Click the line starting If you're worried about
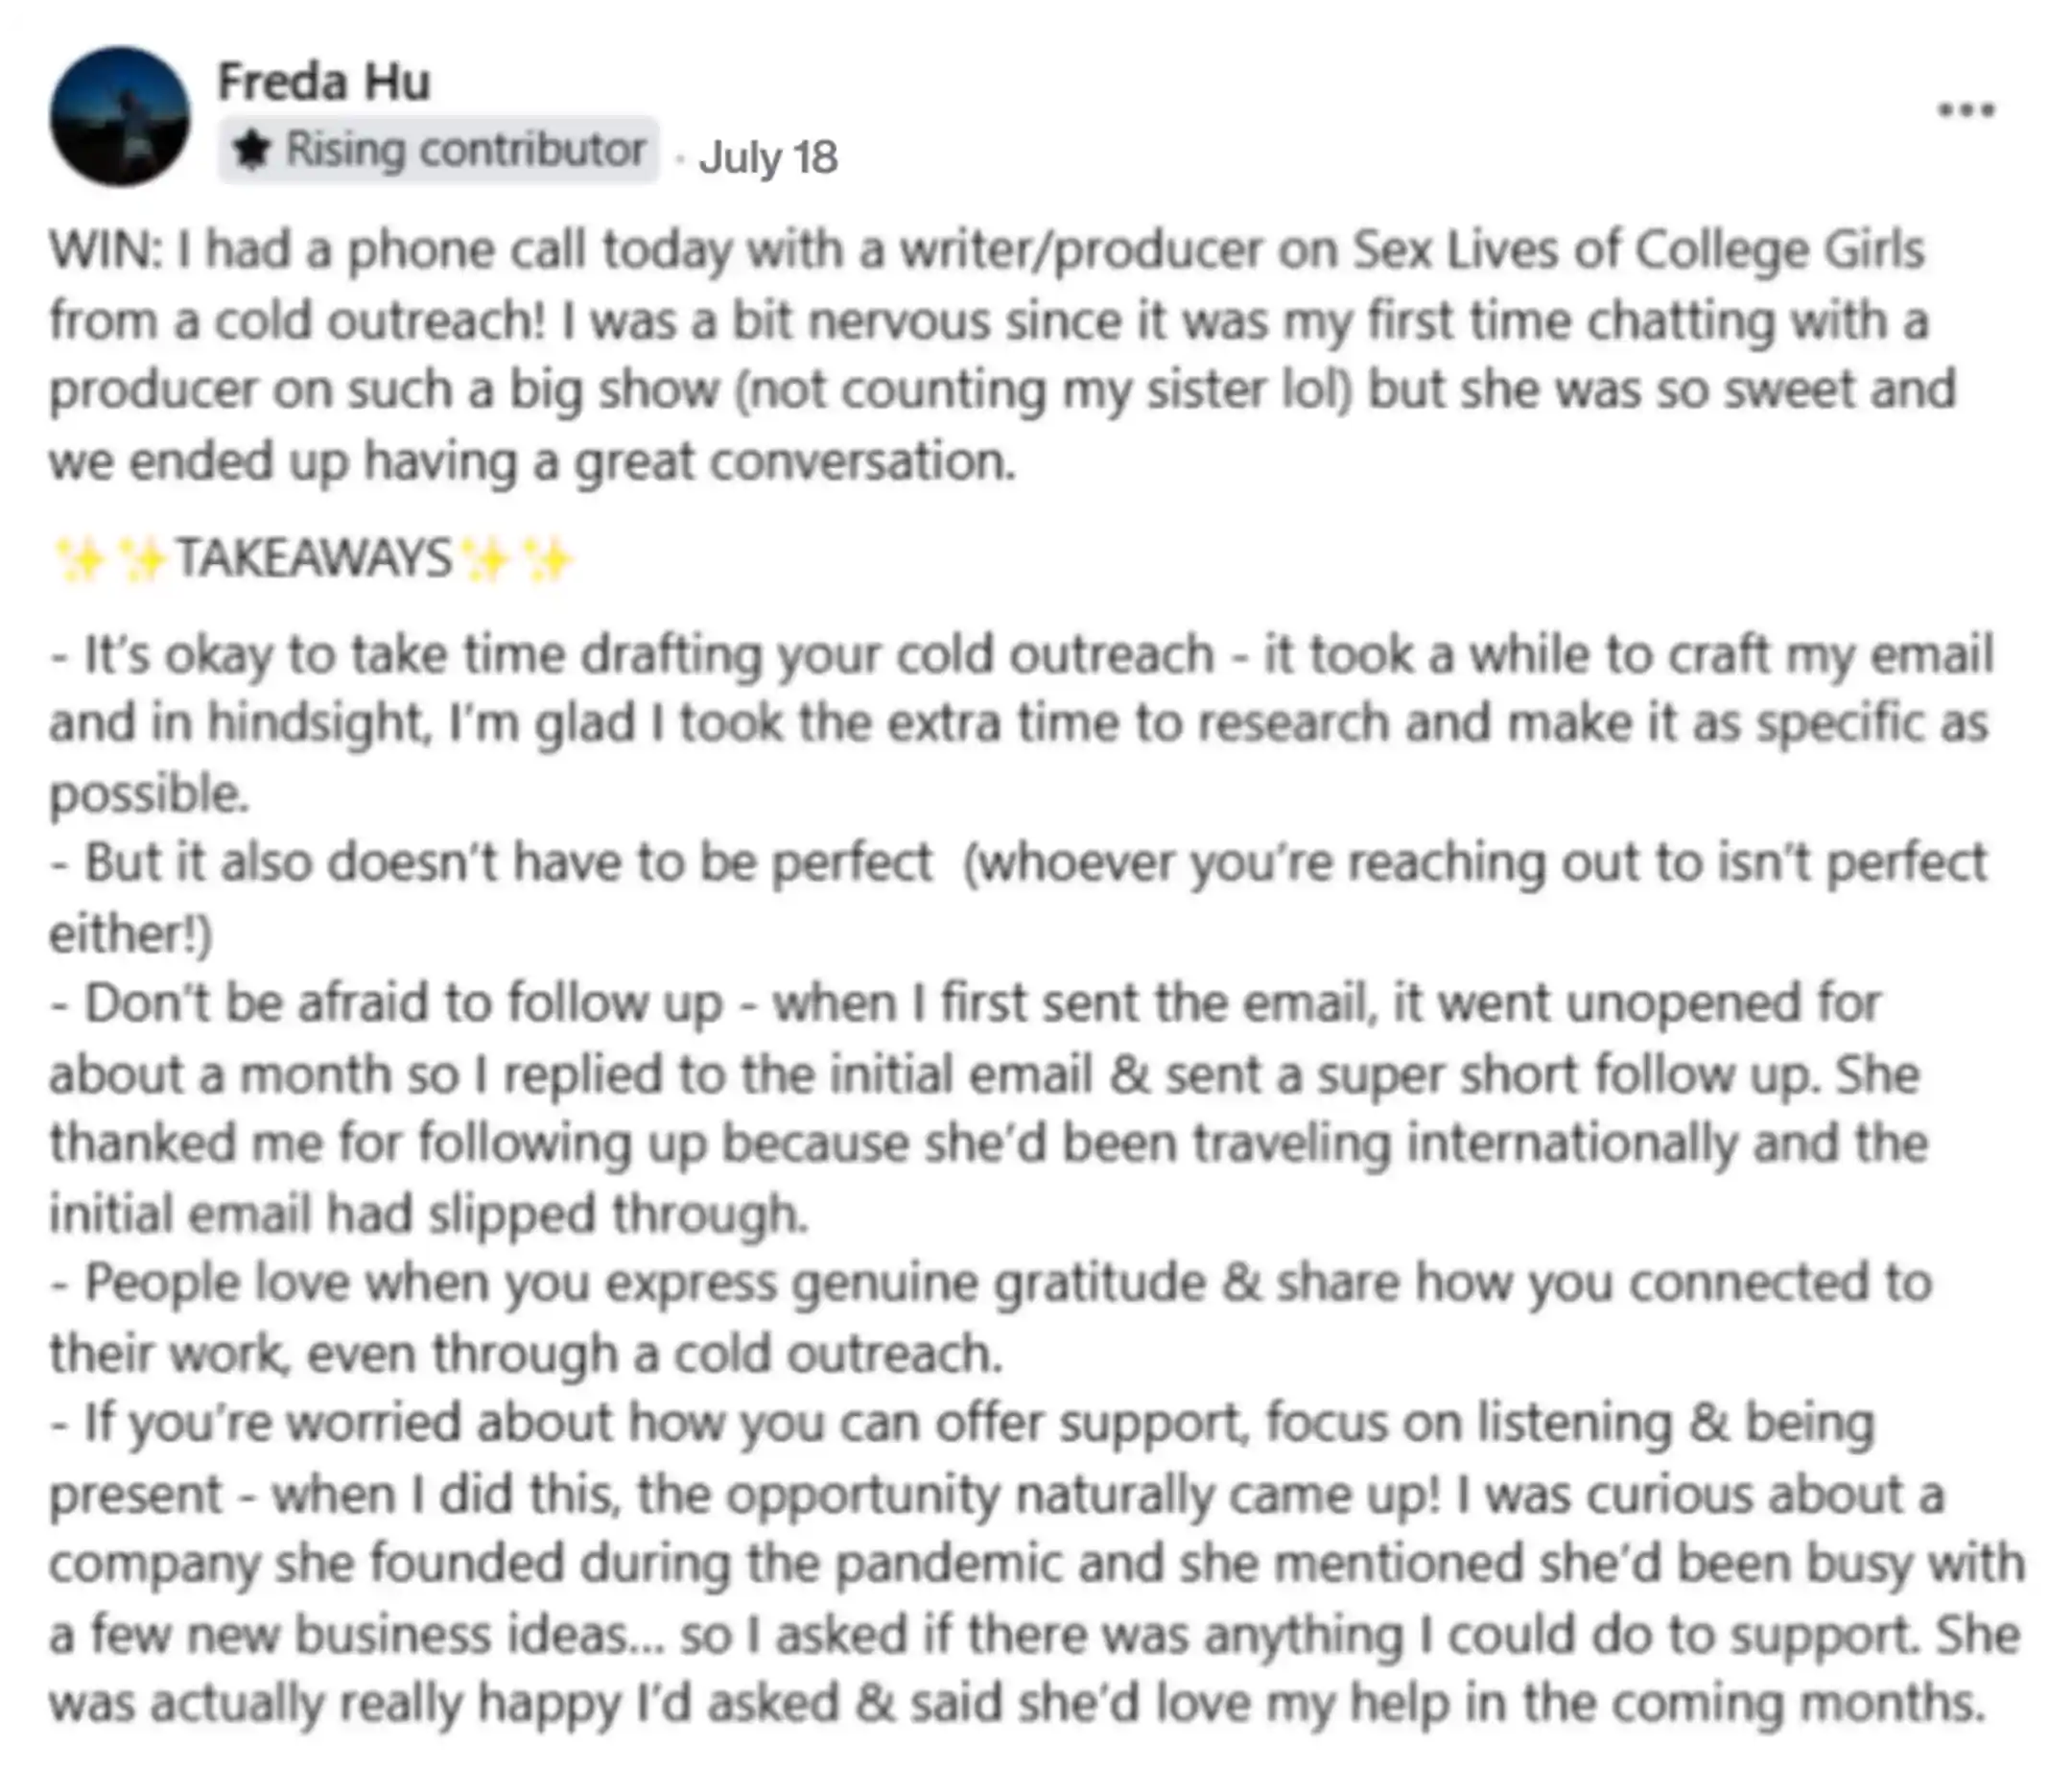 pyautogui.click(x=962, y=1424)
